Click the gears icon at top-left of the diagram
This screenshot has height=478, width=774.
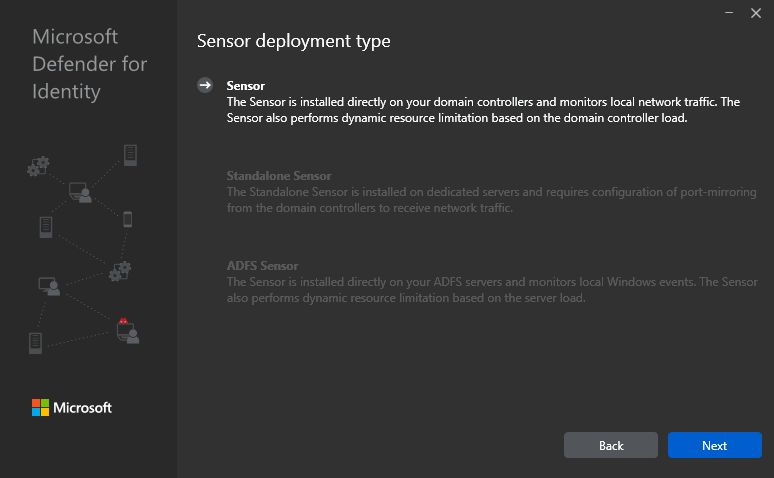pos(38,166)
